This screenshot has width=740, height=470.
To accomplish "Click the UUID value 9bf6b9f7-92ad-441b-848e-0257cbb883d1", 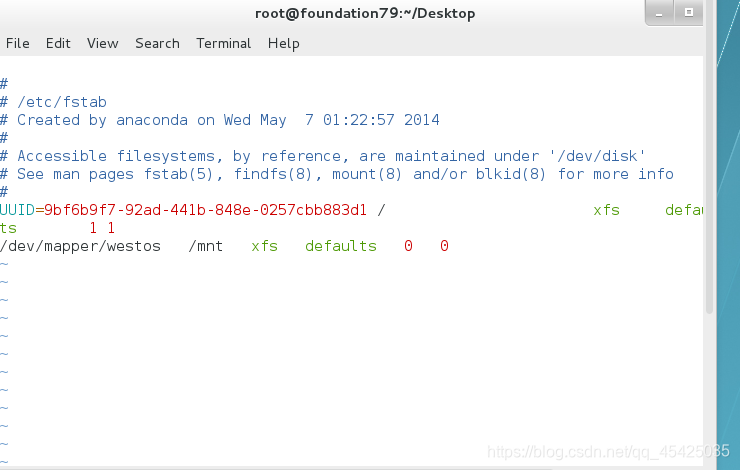I will (205, 210).
